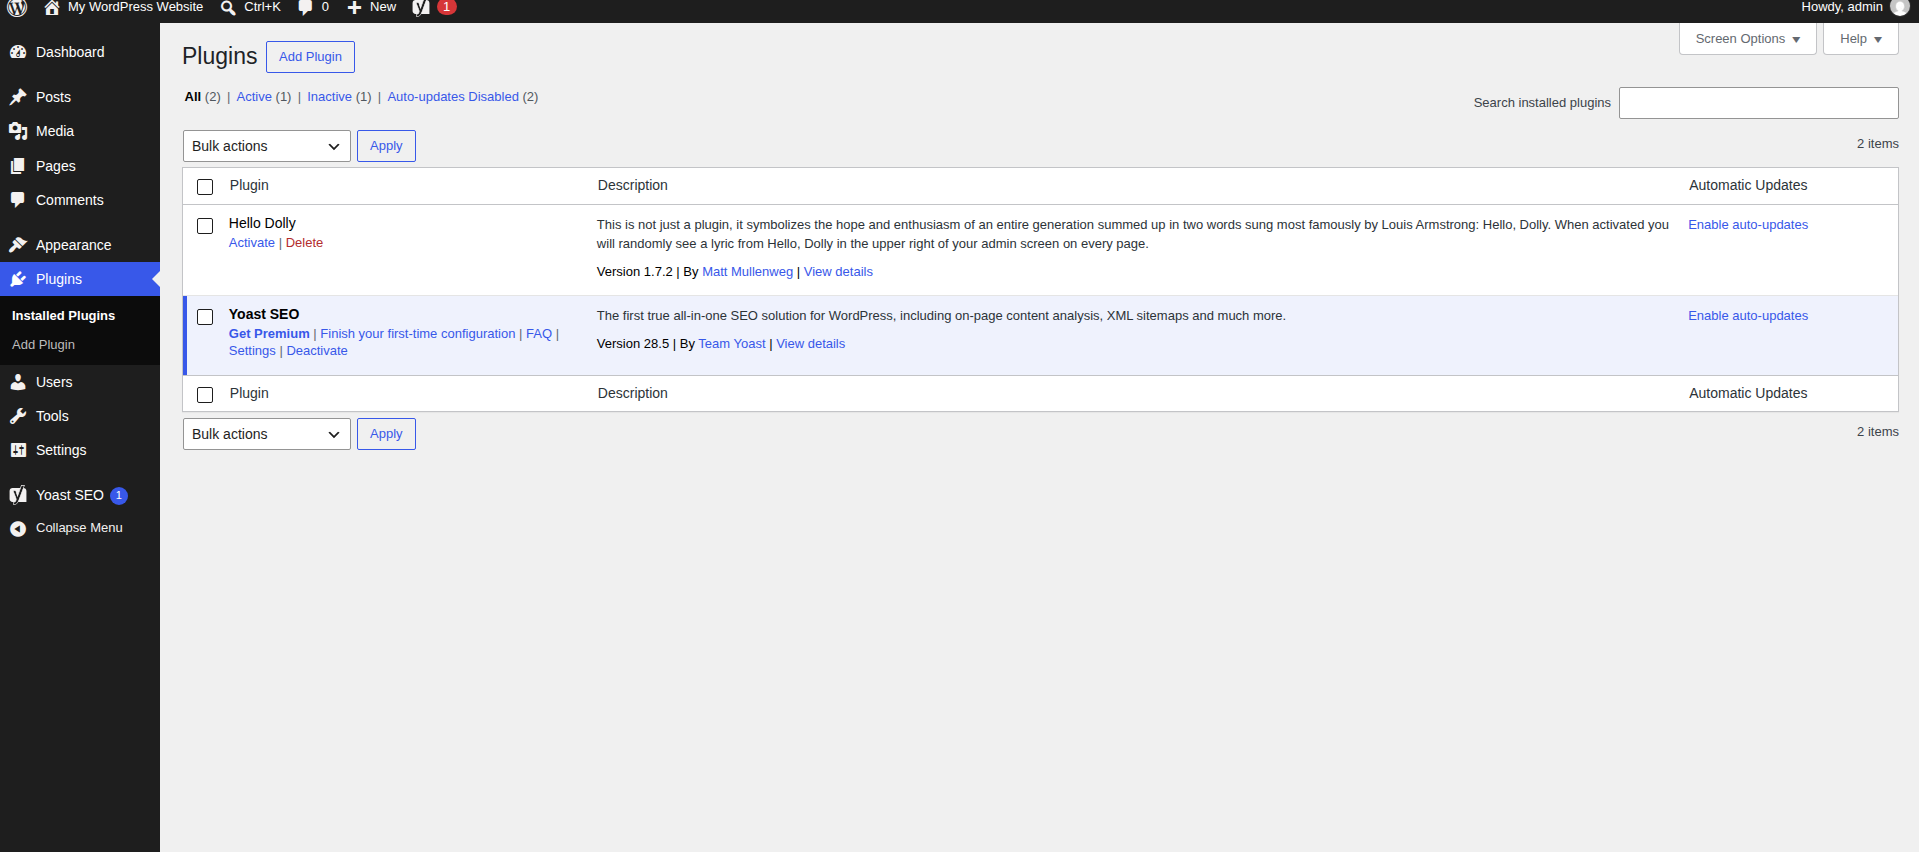Screen dimensions: 1919x852
Task: Focus the Search installed plugins field
Action: pos(1758,103)
